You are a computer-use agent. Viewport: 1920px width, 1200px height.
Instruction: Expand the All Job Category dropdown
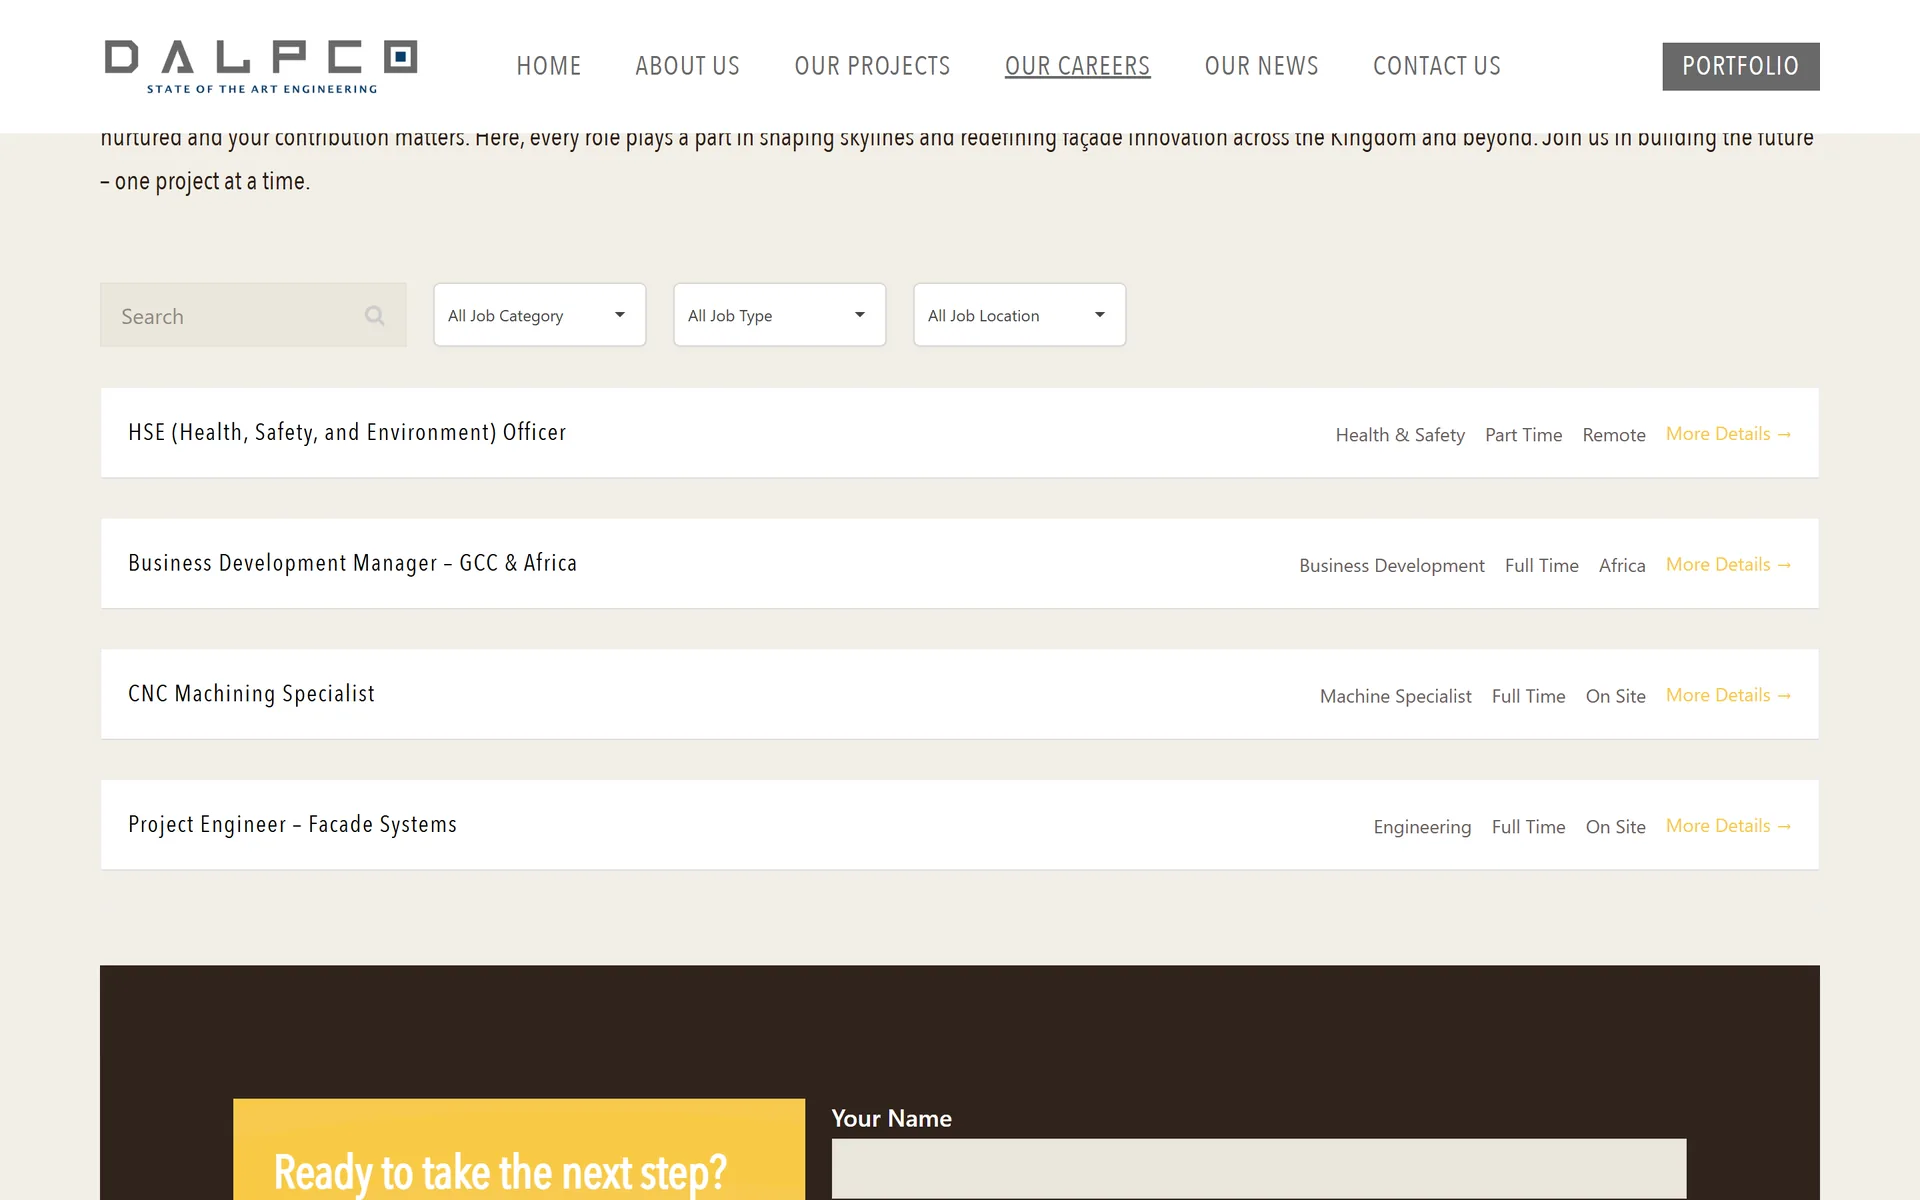click(540, 315)
